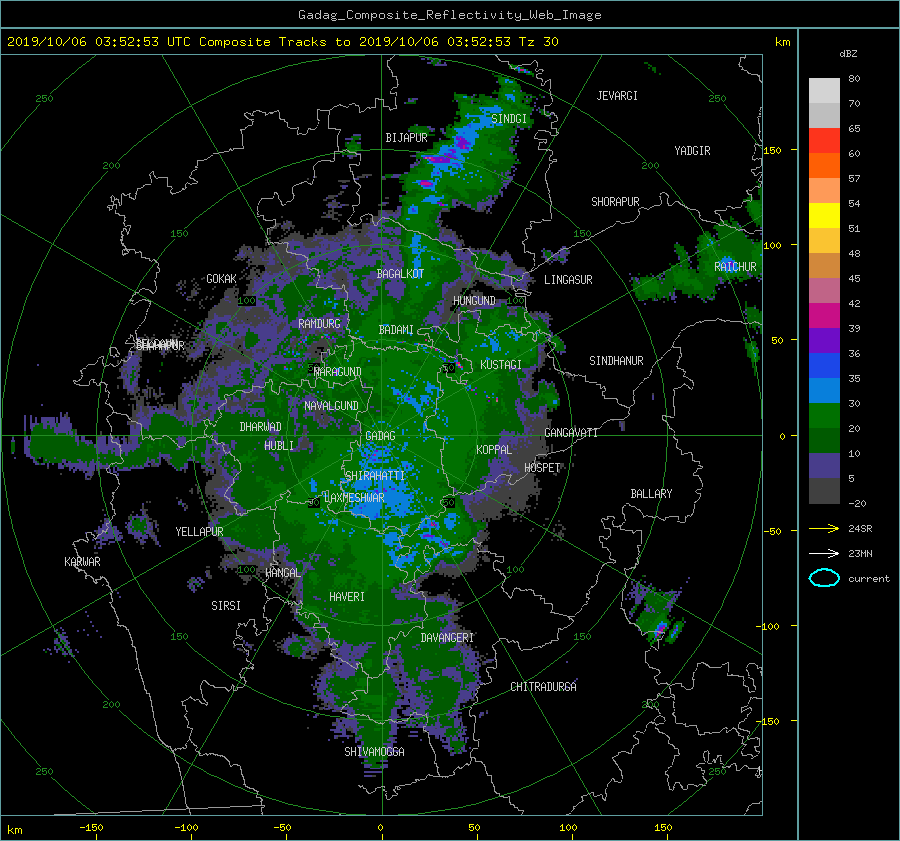Click the white 23MN arrow legend icon
Viewport: 900px width, 841px height.
pos(824,553)
